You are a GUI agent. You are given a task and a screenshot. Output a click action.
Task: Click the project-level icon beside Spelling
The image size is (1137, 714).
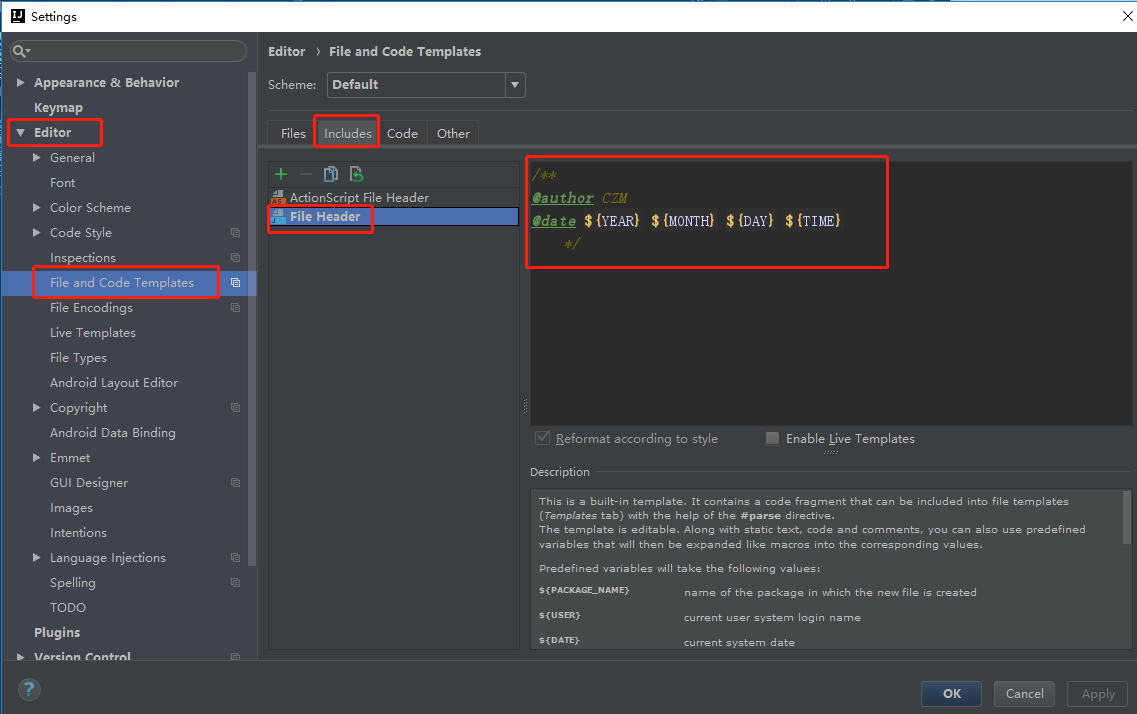click(x=236, y=583)
